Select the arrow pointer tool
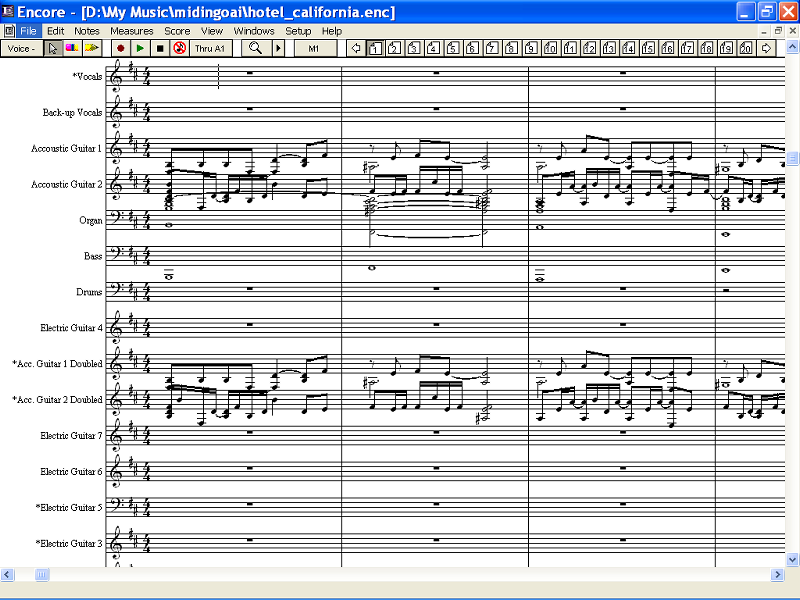The width and height of the screenshot is (800, 600). pos(53,48)
